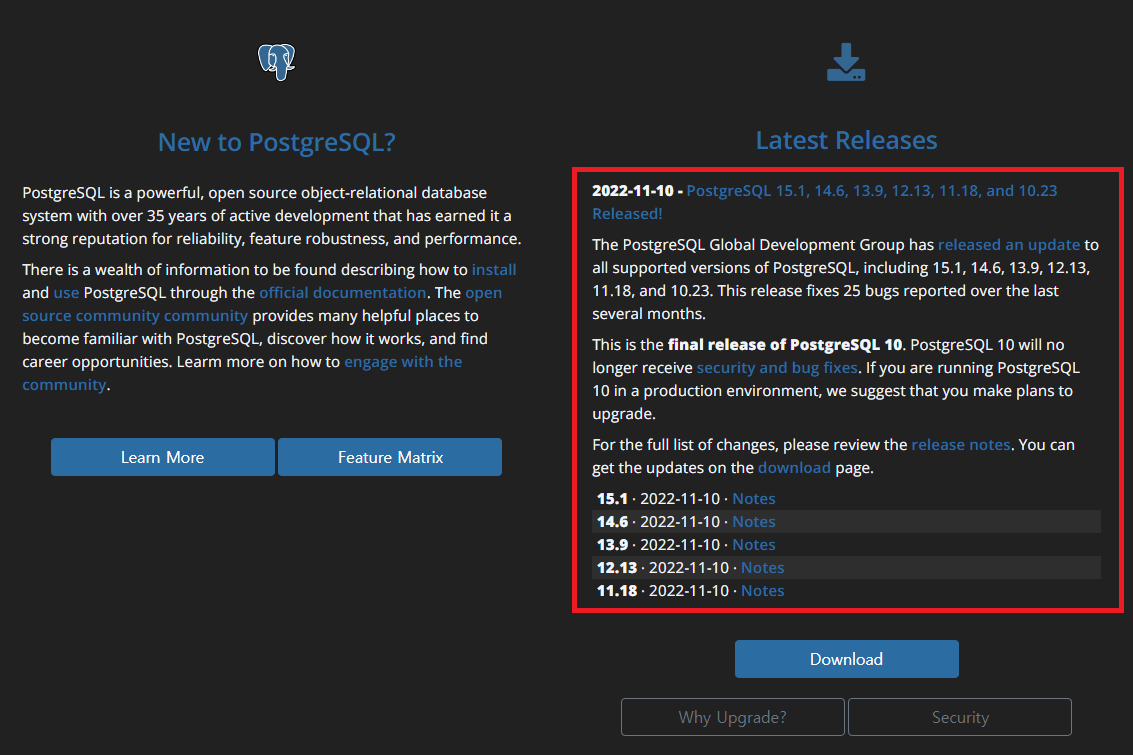
Task: Click the blue Download button
Action: point(847,659)
